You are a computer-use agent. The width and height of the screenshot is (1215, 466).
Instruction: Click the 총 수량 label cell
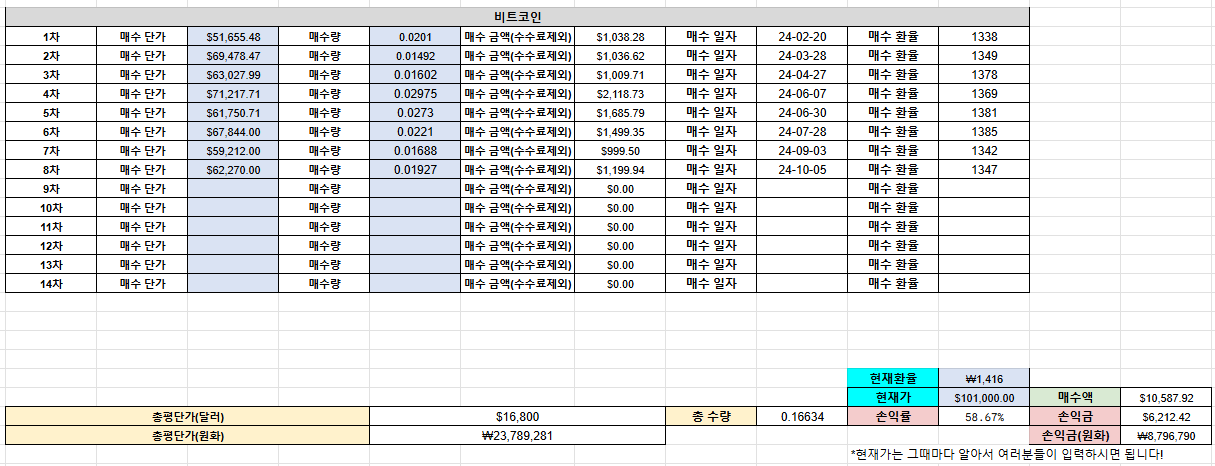point(711,417)
